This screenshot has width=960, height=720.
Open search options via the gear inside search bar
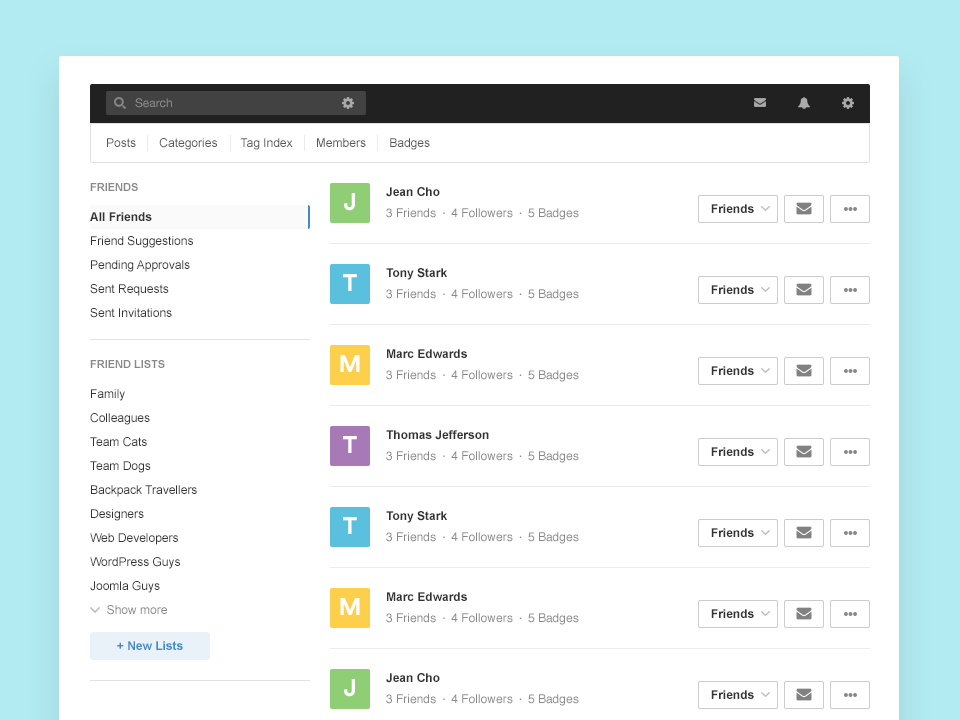point(348,103)
